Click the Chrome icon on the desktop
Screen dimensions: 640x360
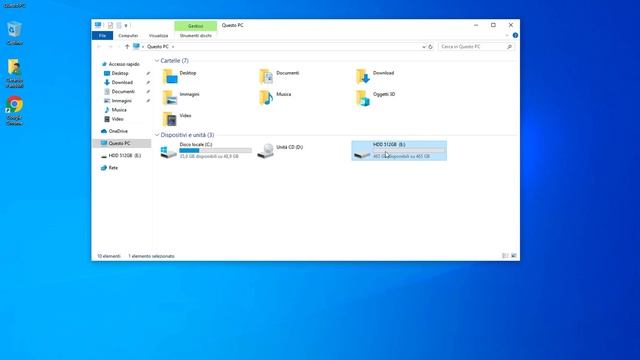(x=15, y=104)
